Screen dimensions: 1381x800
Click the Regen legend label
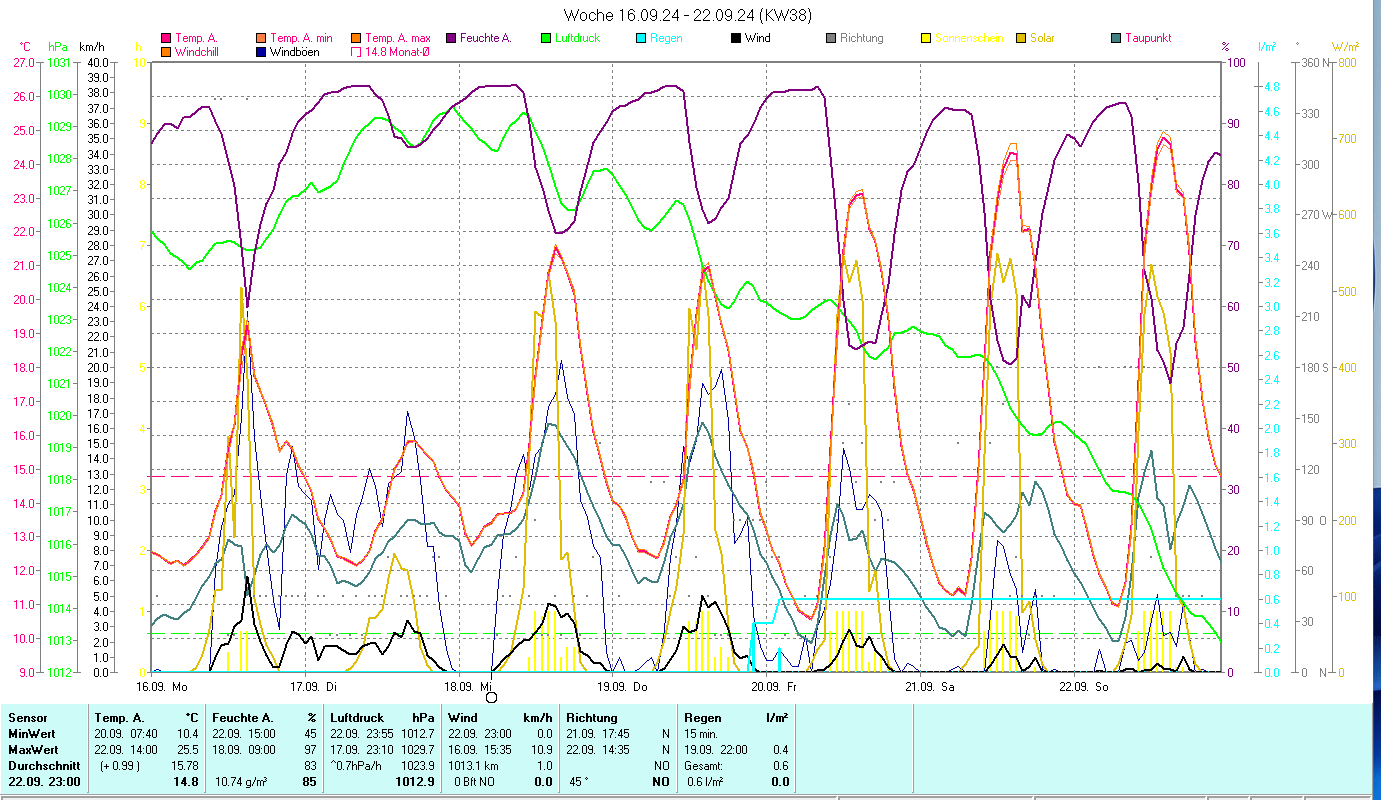tap(667, 38)
